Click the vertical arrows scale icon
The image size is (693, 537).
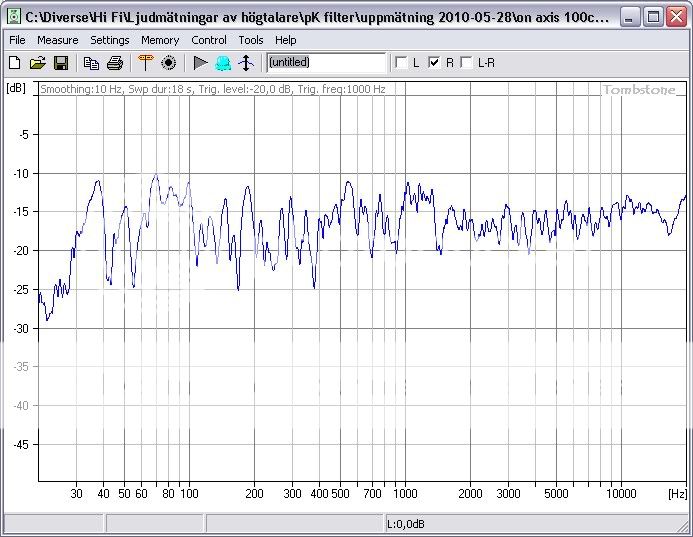point(246,63)
